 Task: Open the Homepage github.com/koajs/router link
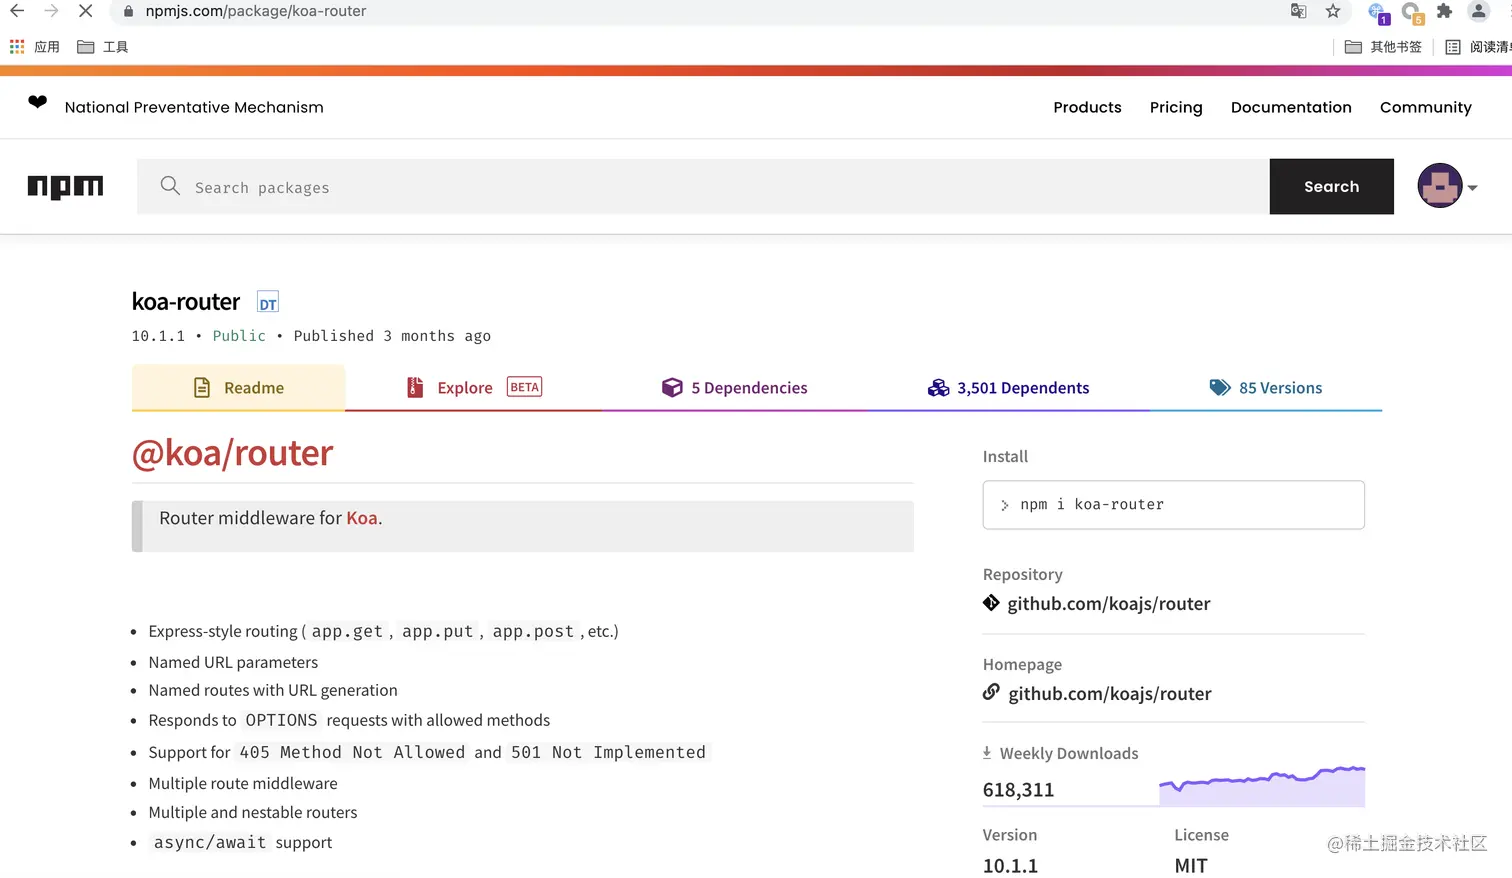(x=1110, y=693)
